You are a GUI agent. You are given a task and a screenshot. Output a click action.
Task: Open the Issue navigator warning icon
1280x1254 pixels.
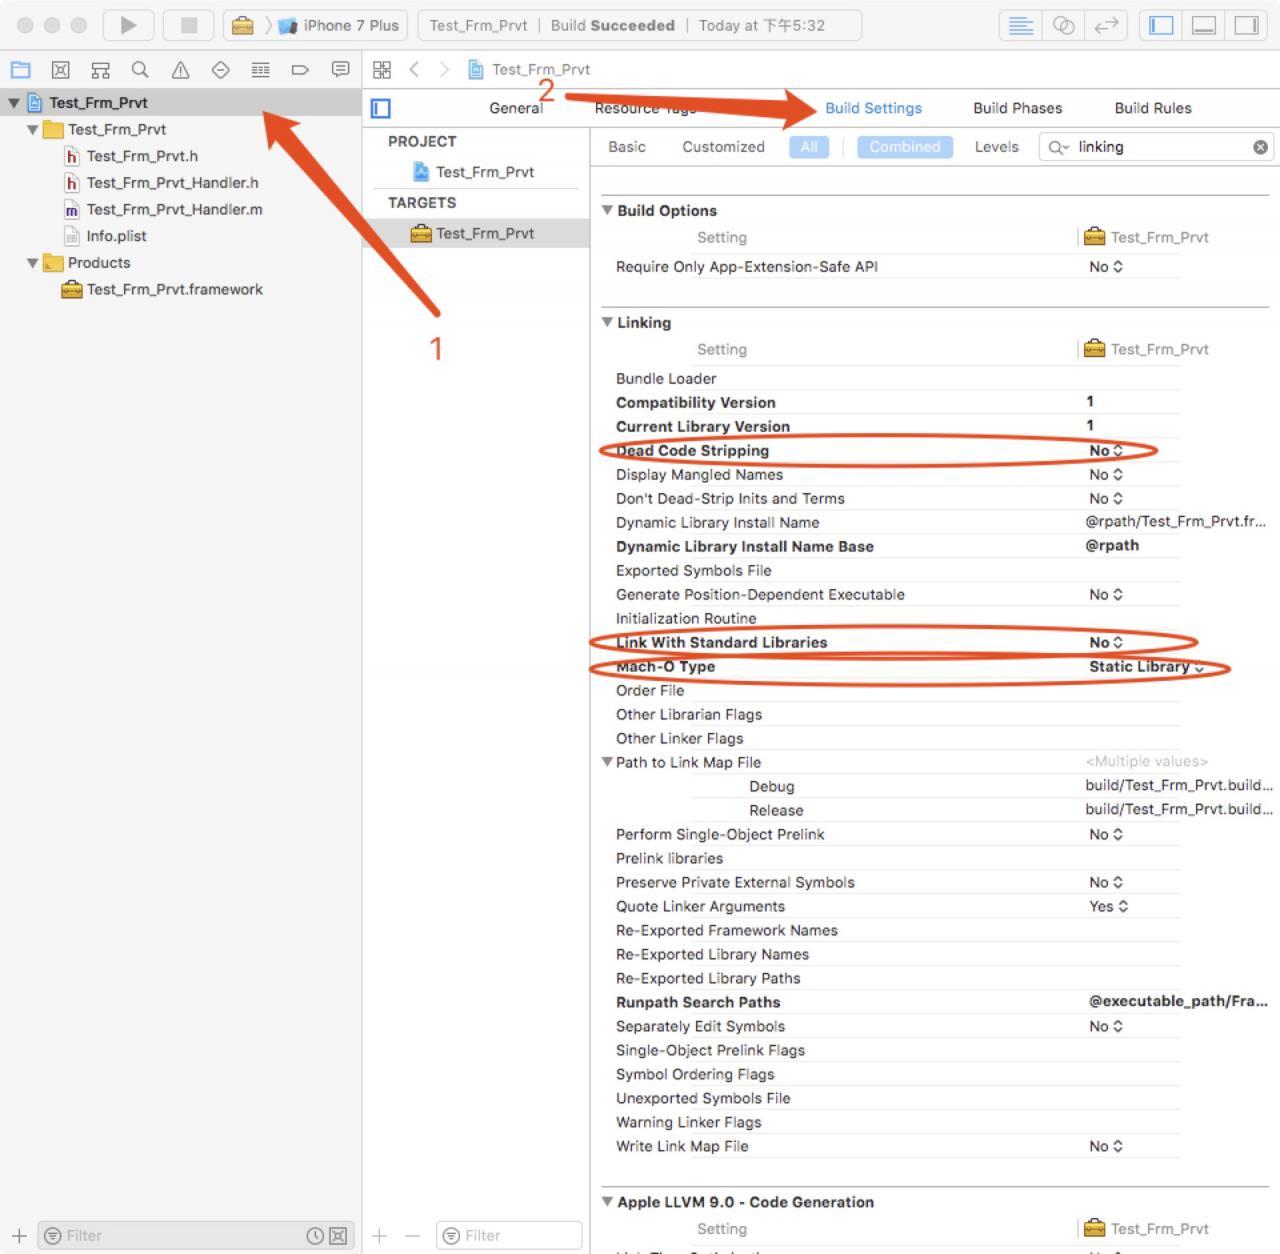[180, 69]
